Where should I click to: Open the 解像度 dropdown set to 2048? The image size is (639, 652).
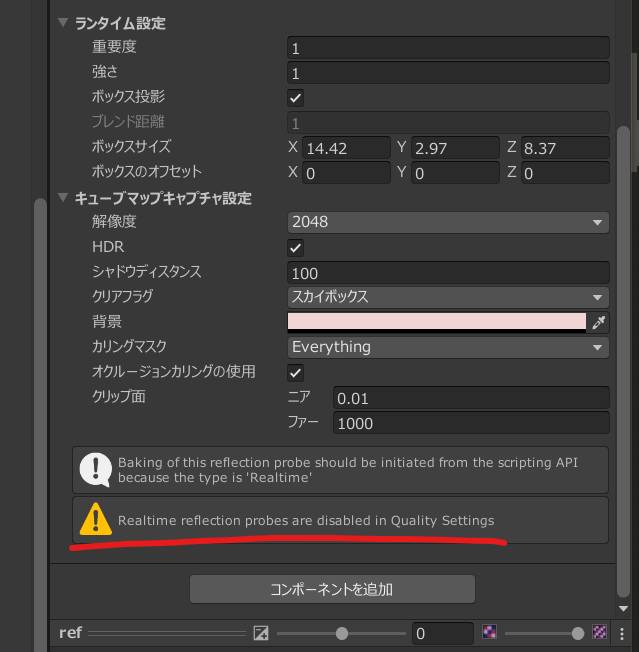click(448, 222)
